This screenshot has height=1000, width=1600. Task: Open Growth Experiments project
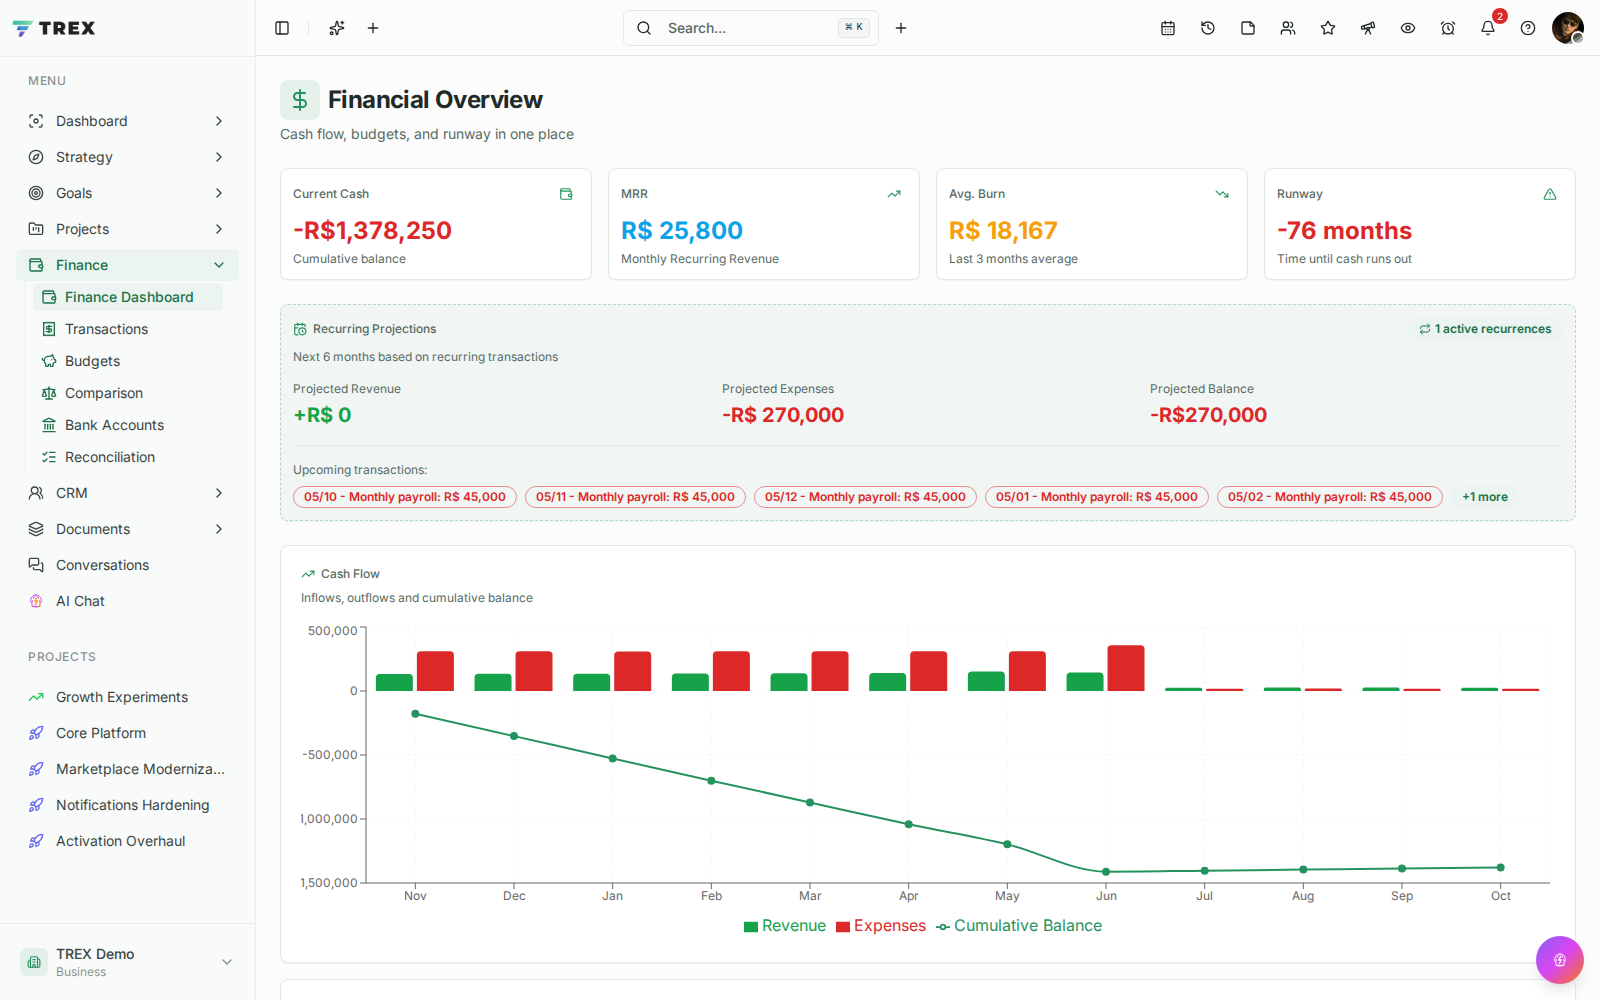(127, 697)
